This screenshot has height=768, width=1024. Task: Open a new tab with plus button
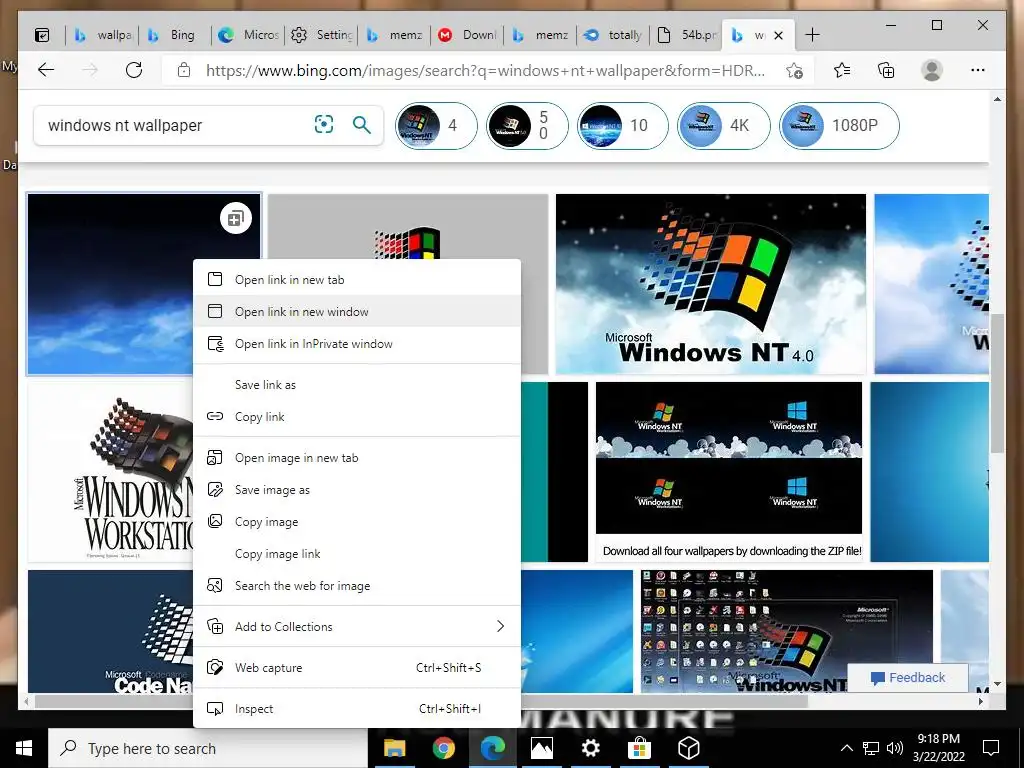812,35
